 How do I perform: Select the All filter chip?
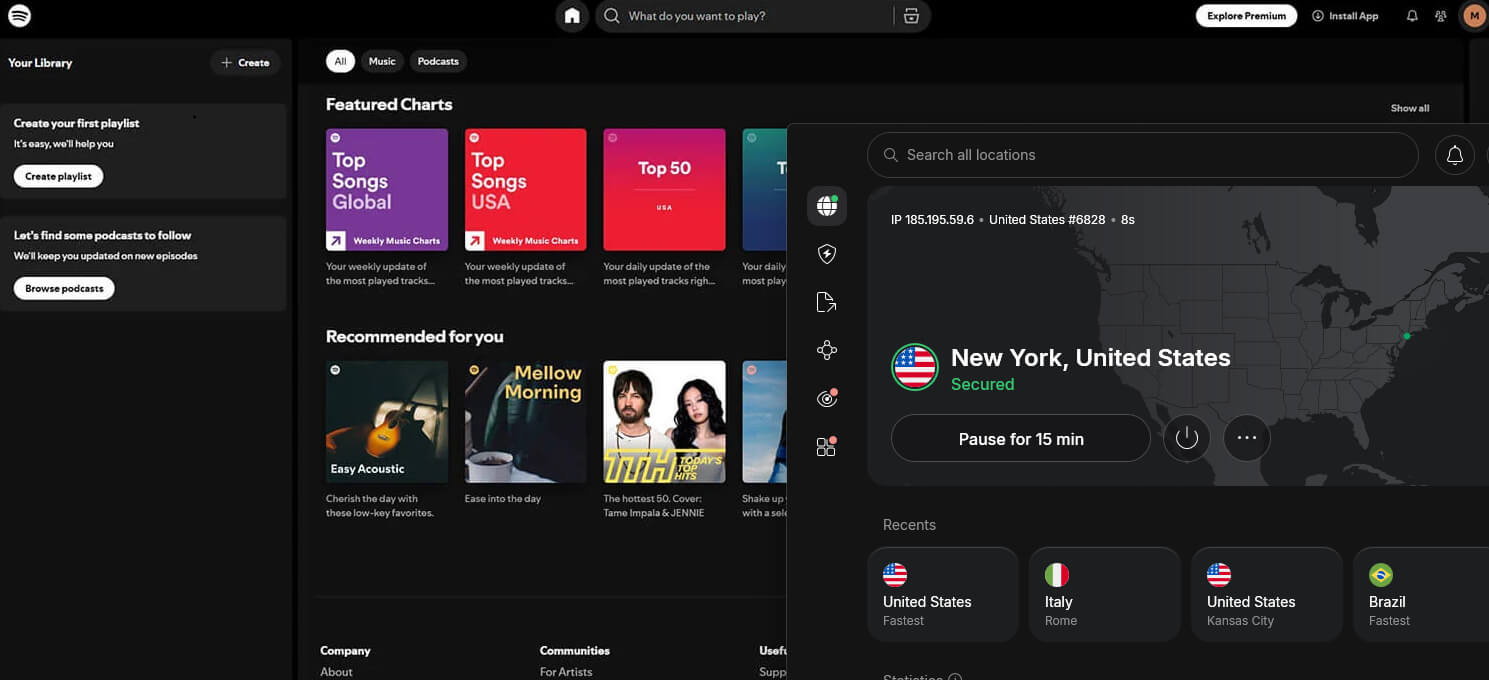point(340,61)
